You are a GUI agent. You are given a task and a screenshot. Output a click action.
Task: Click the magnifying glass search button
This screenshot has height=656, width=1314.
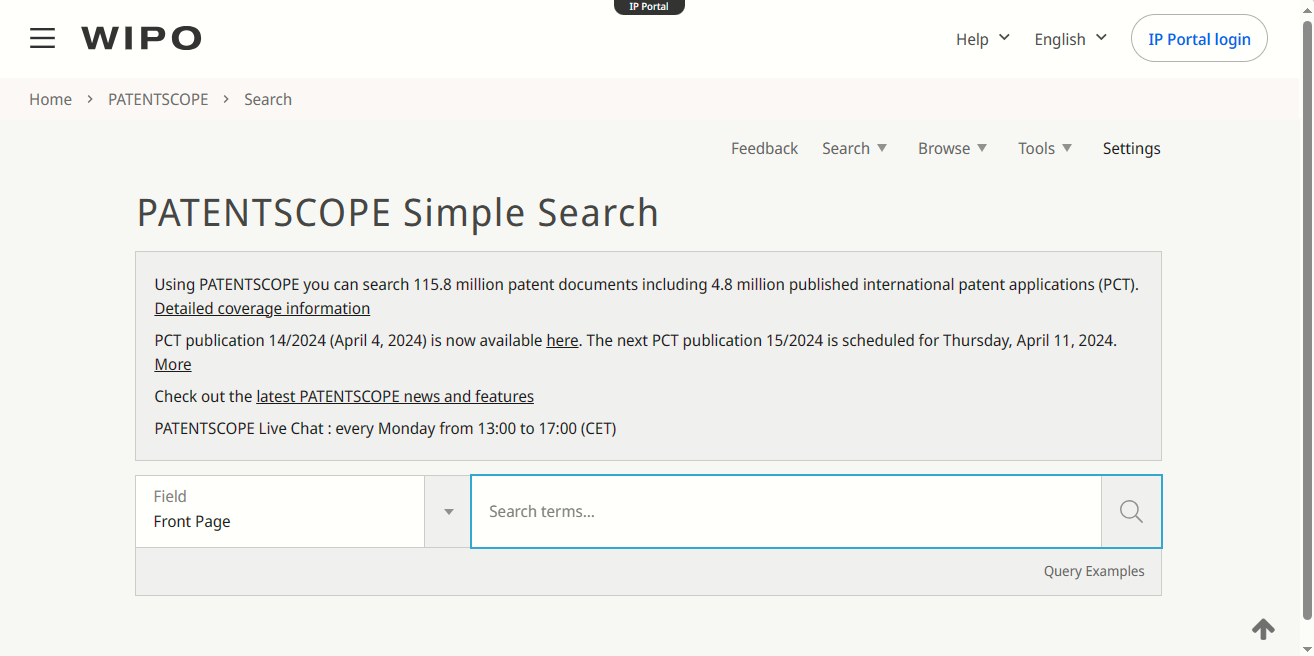[x=1131, y=512]
